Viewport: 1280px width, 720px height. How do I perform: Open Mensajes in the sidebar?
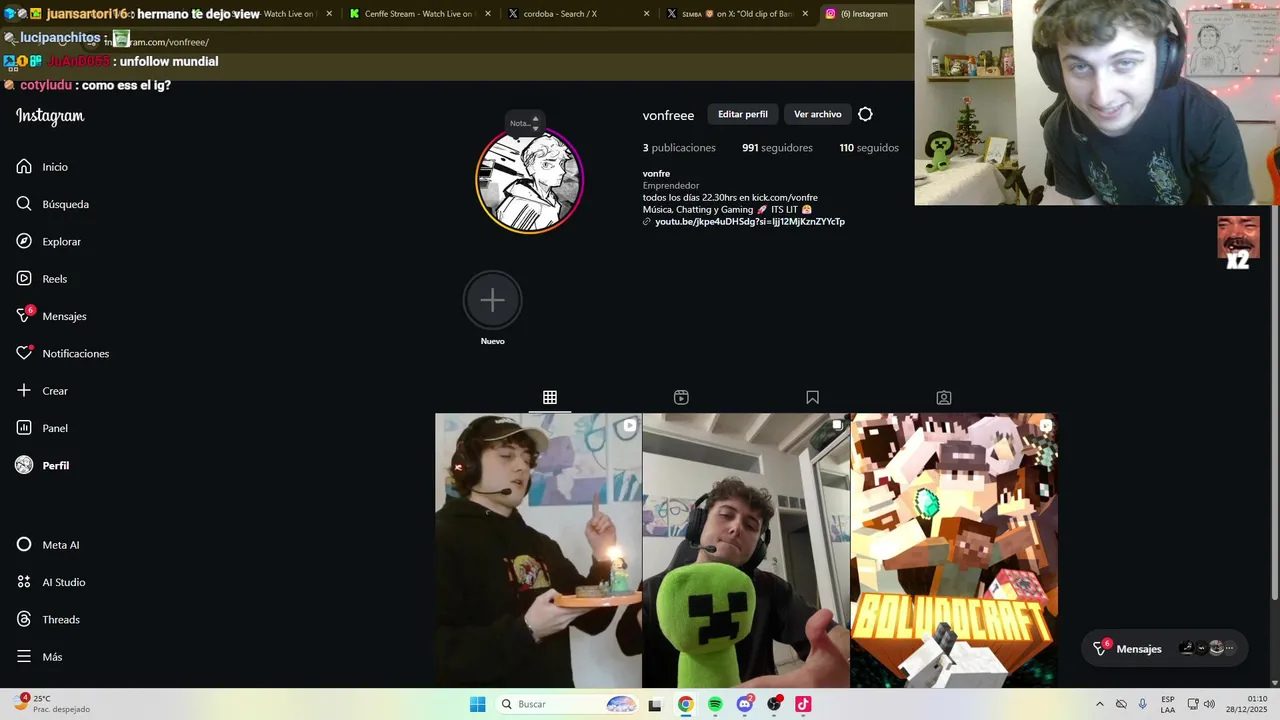point(51,316)
